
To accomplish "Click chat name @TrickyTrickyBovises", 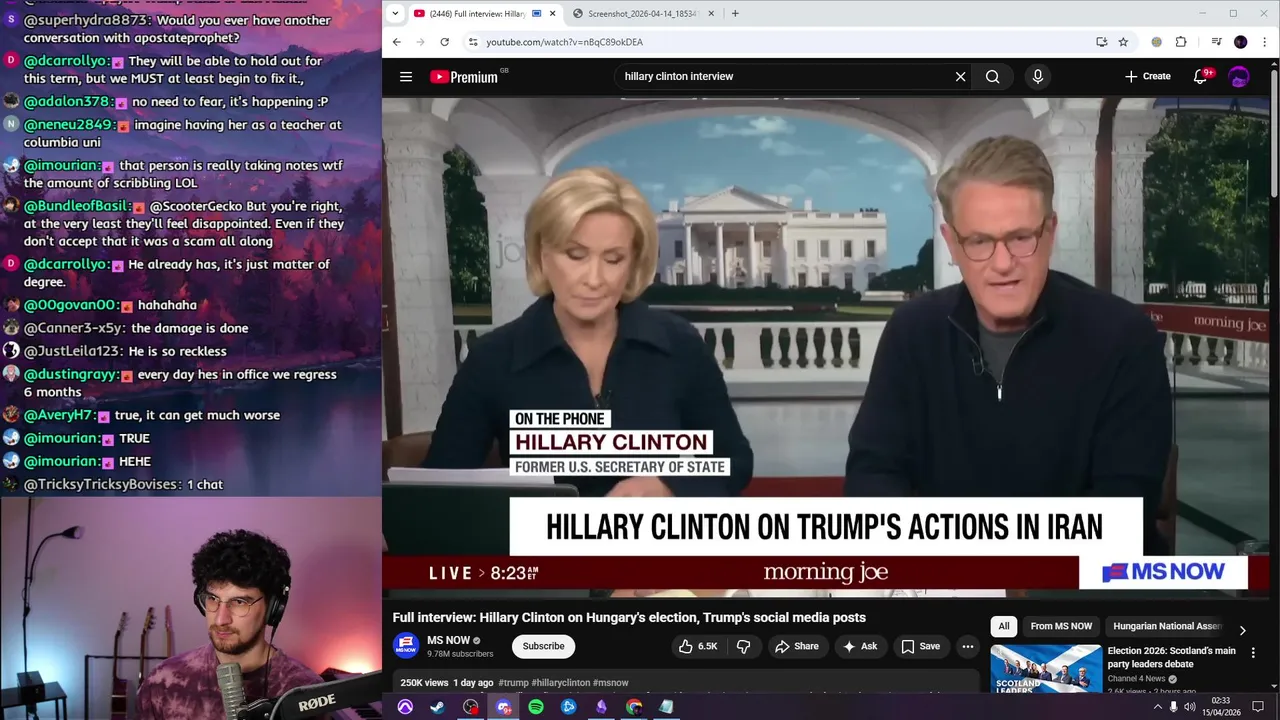I will [x=103, y=484].
